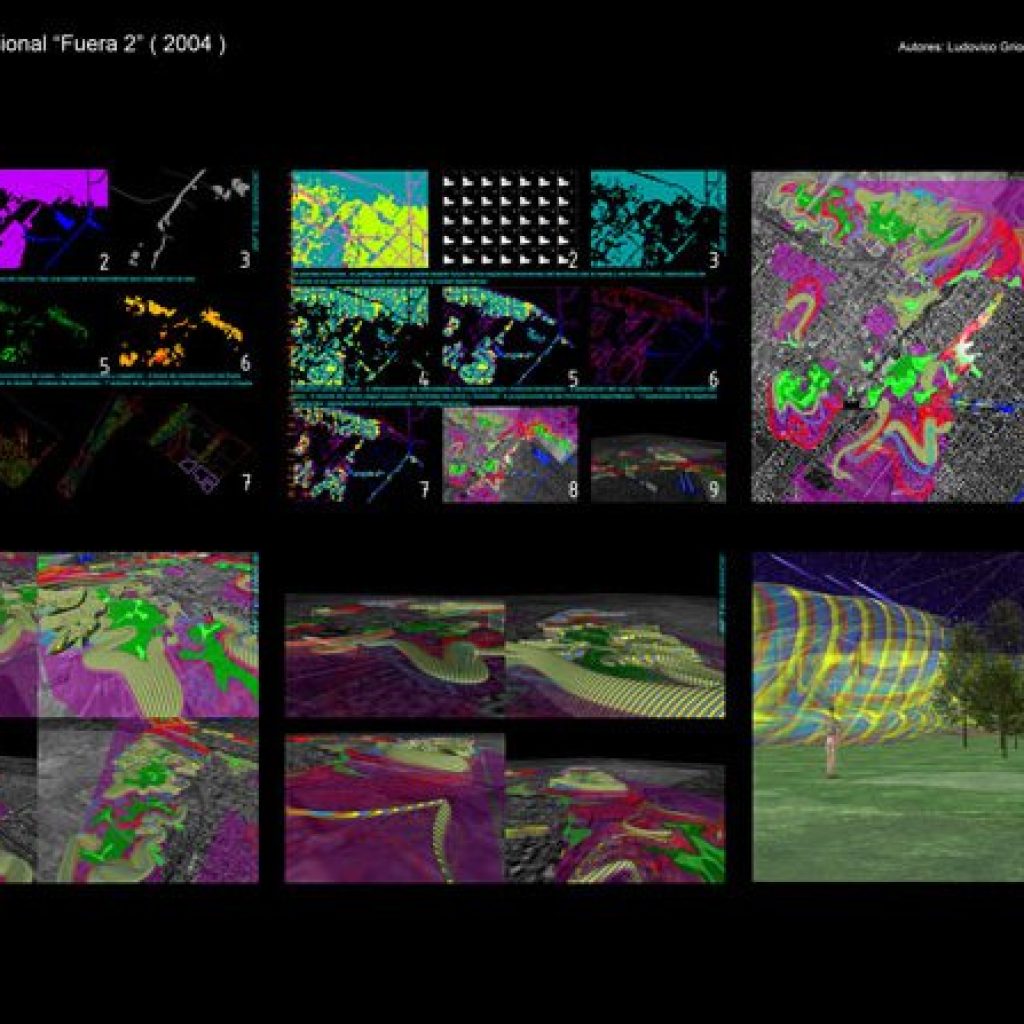Screen dimensions: 1024x1024
Task: Open the colored aerial overlay thumbnail numbered 8
Action: tap(510, 455)
